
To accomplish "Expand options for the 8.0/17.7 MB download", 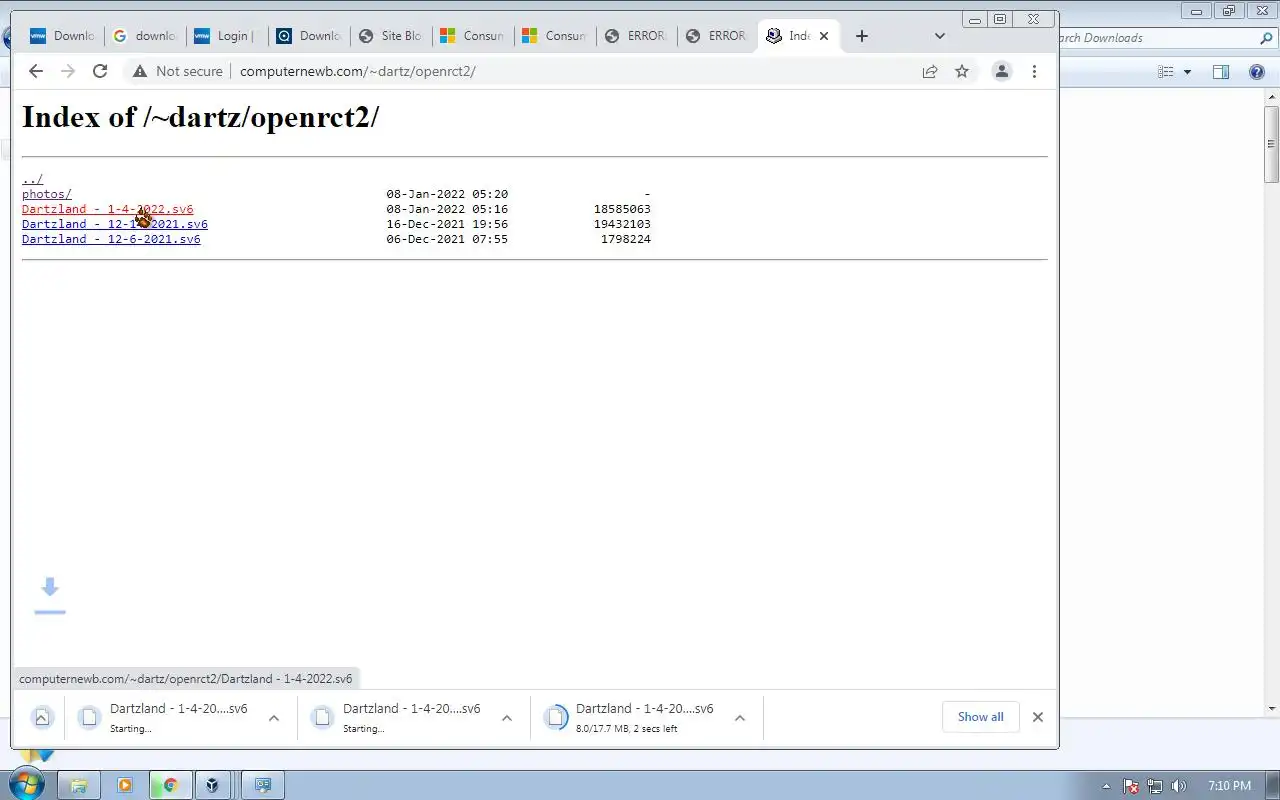I will click(x=740, y=718).
